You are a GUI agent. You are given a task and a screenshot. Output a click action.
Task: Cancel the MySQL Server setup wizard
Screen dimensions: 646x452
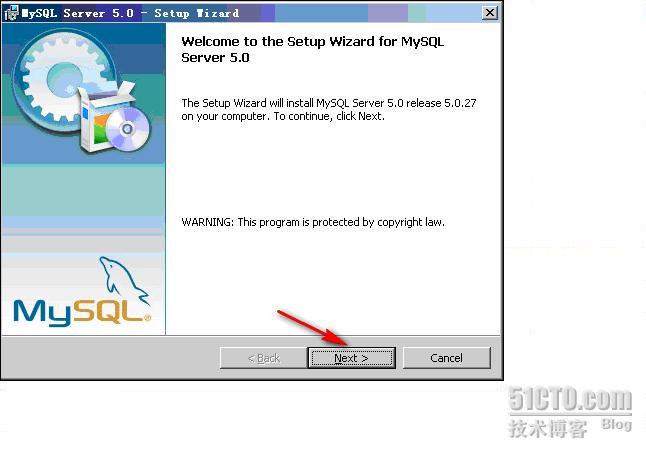coord(446,358)
